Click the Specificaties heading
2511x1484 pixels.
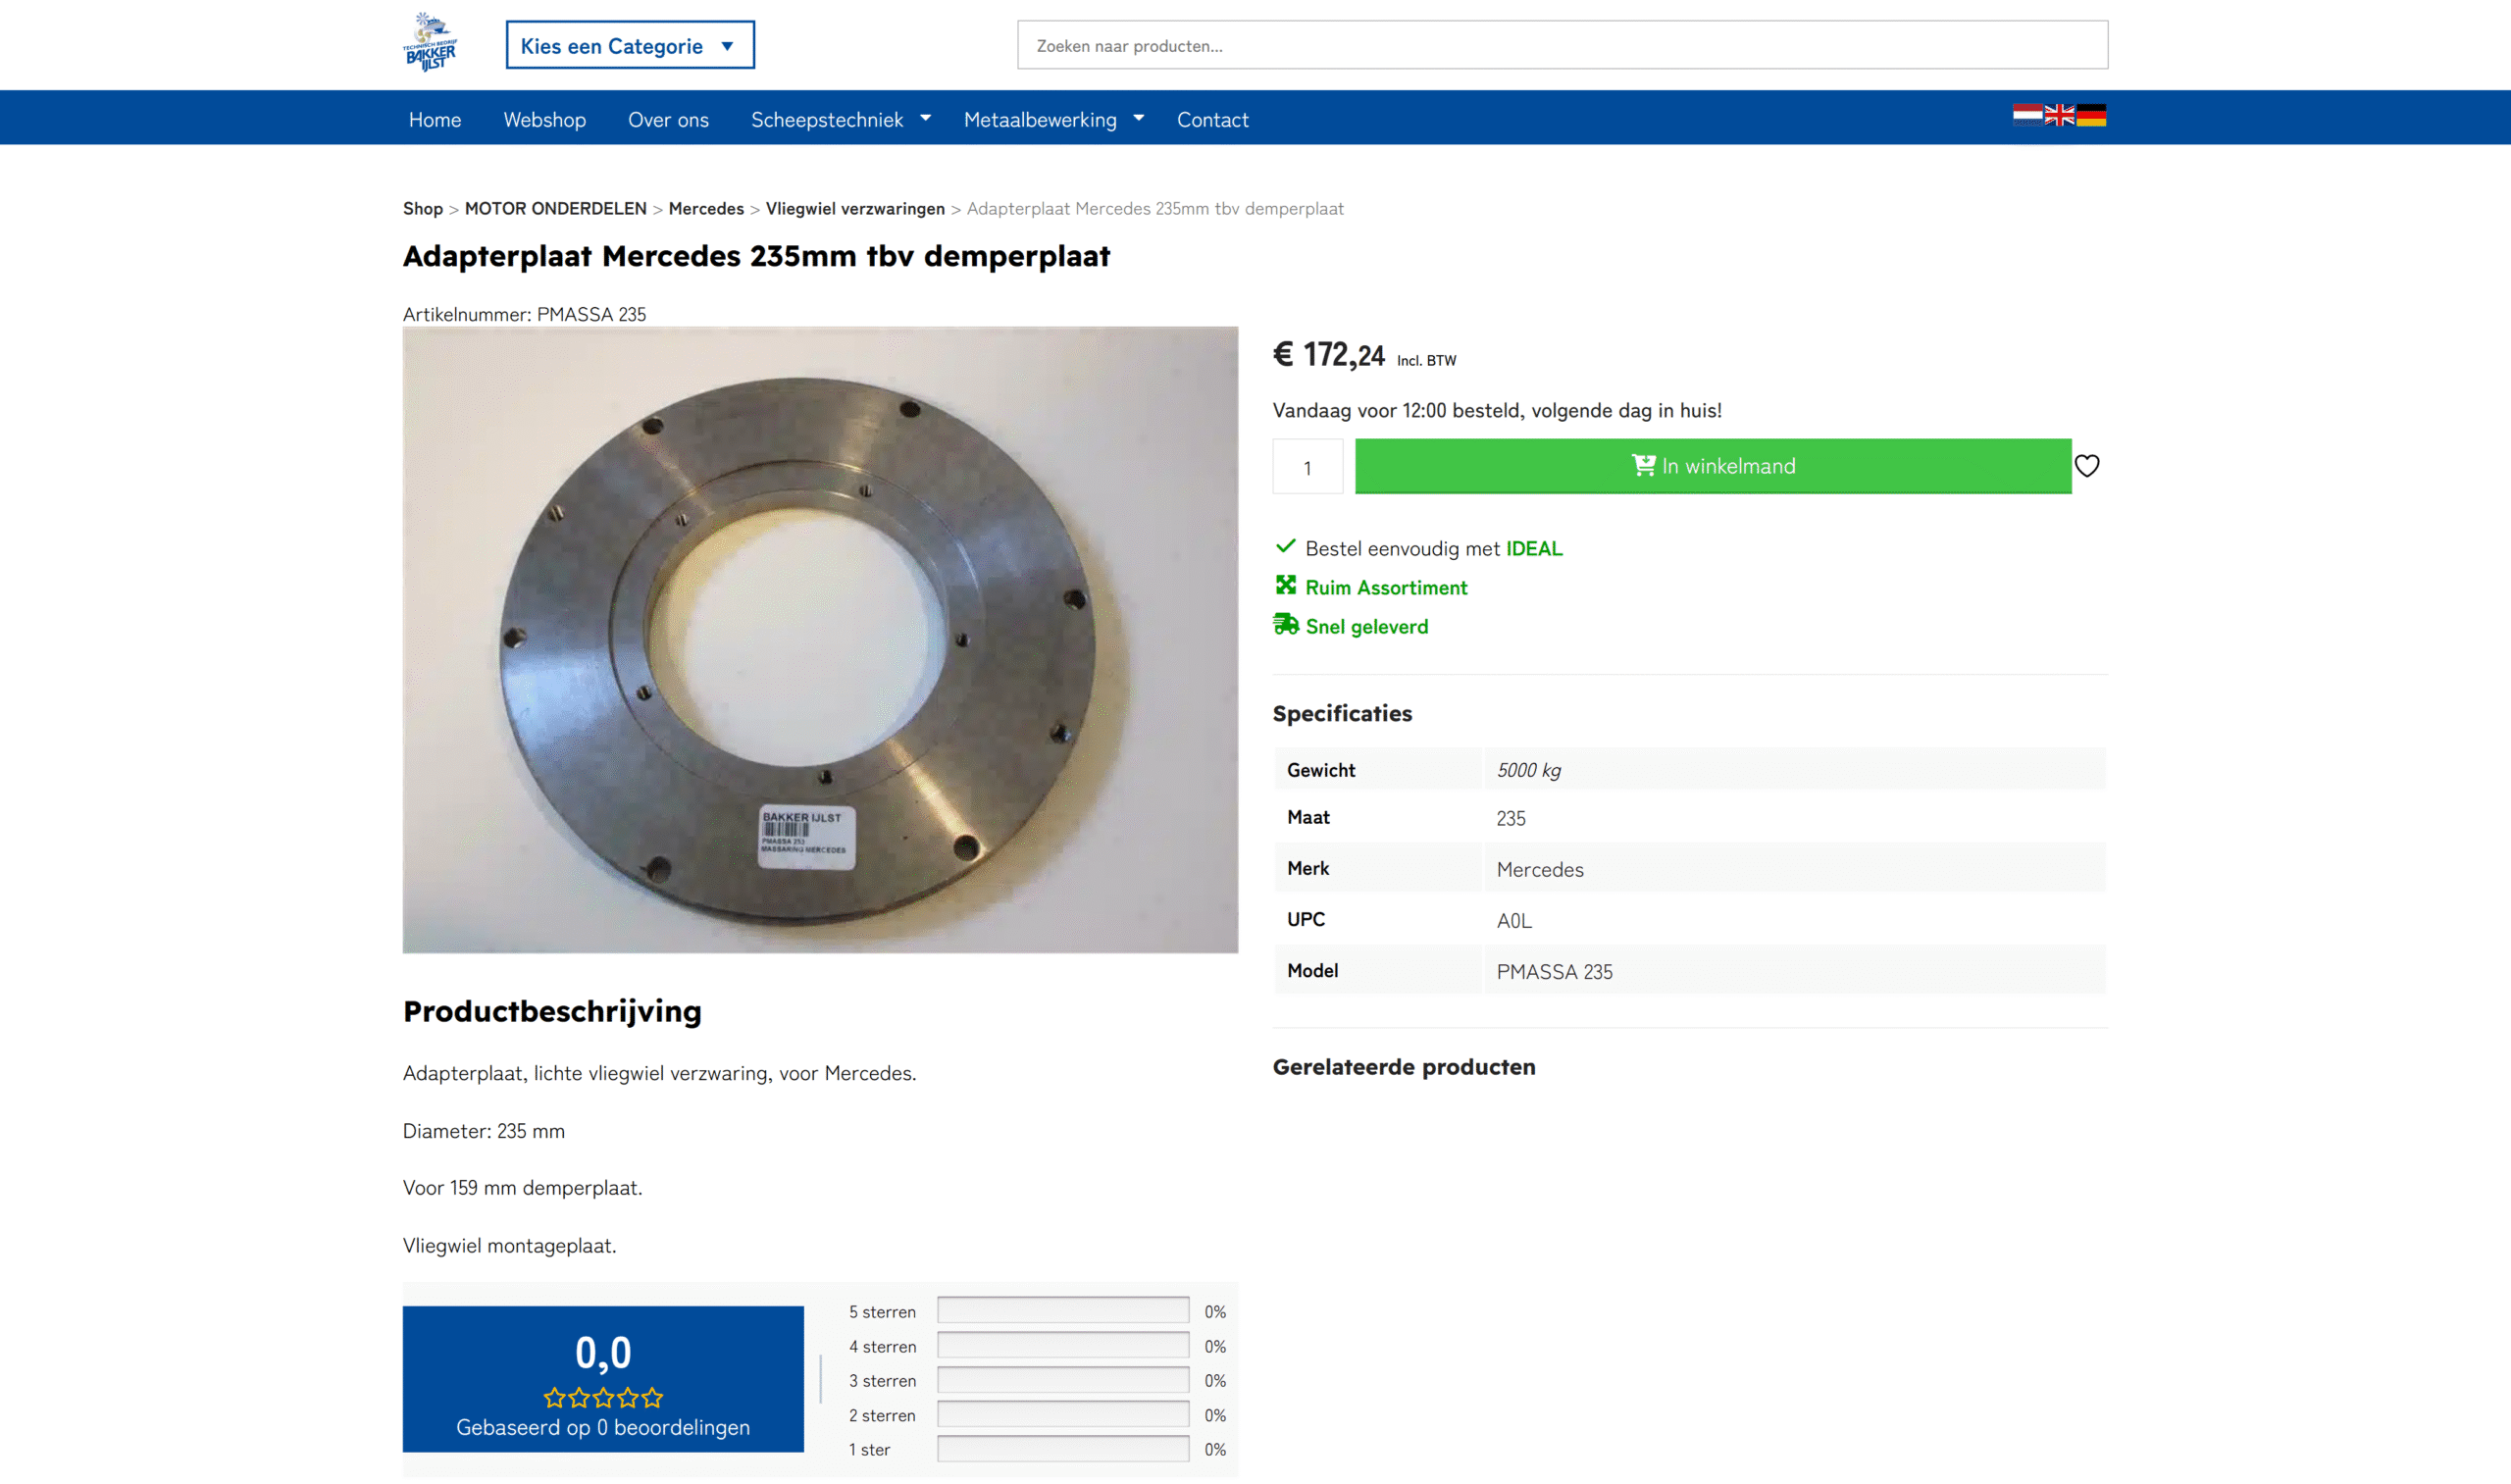[1342, 714]
